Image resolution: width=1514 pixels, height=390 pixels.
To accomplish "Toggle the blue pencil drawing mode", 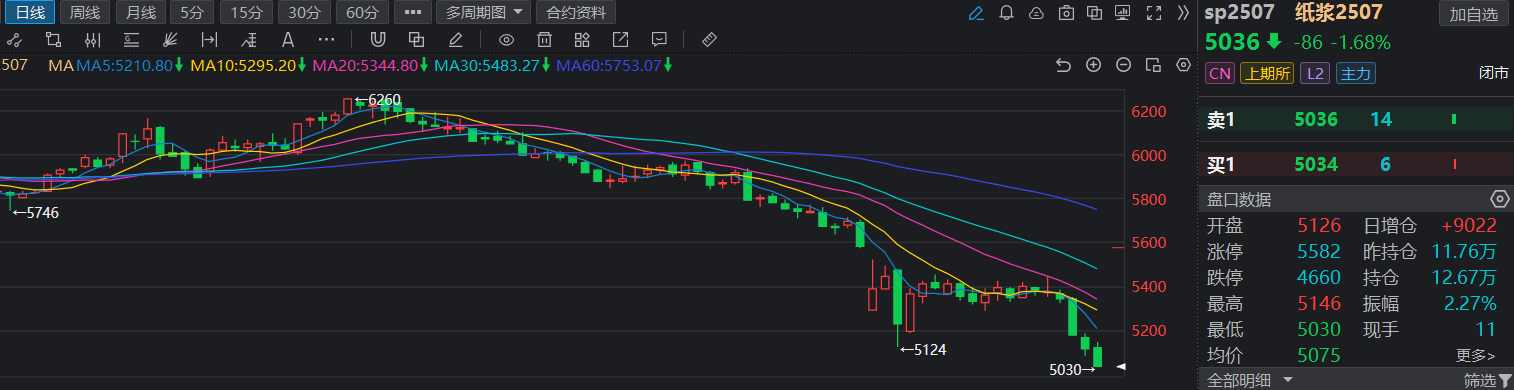I will point(977,13).
